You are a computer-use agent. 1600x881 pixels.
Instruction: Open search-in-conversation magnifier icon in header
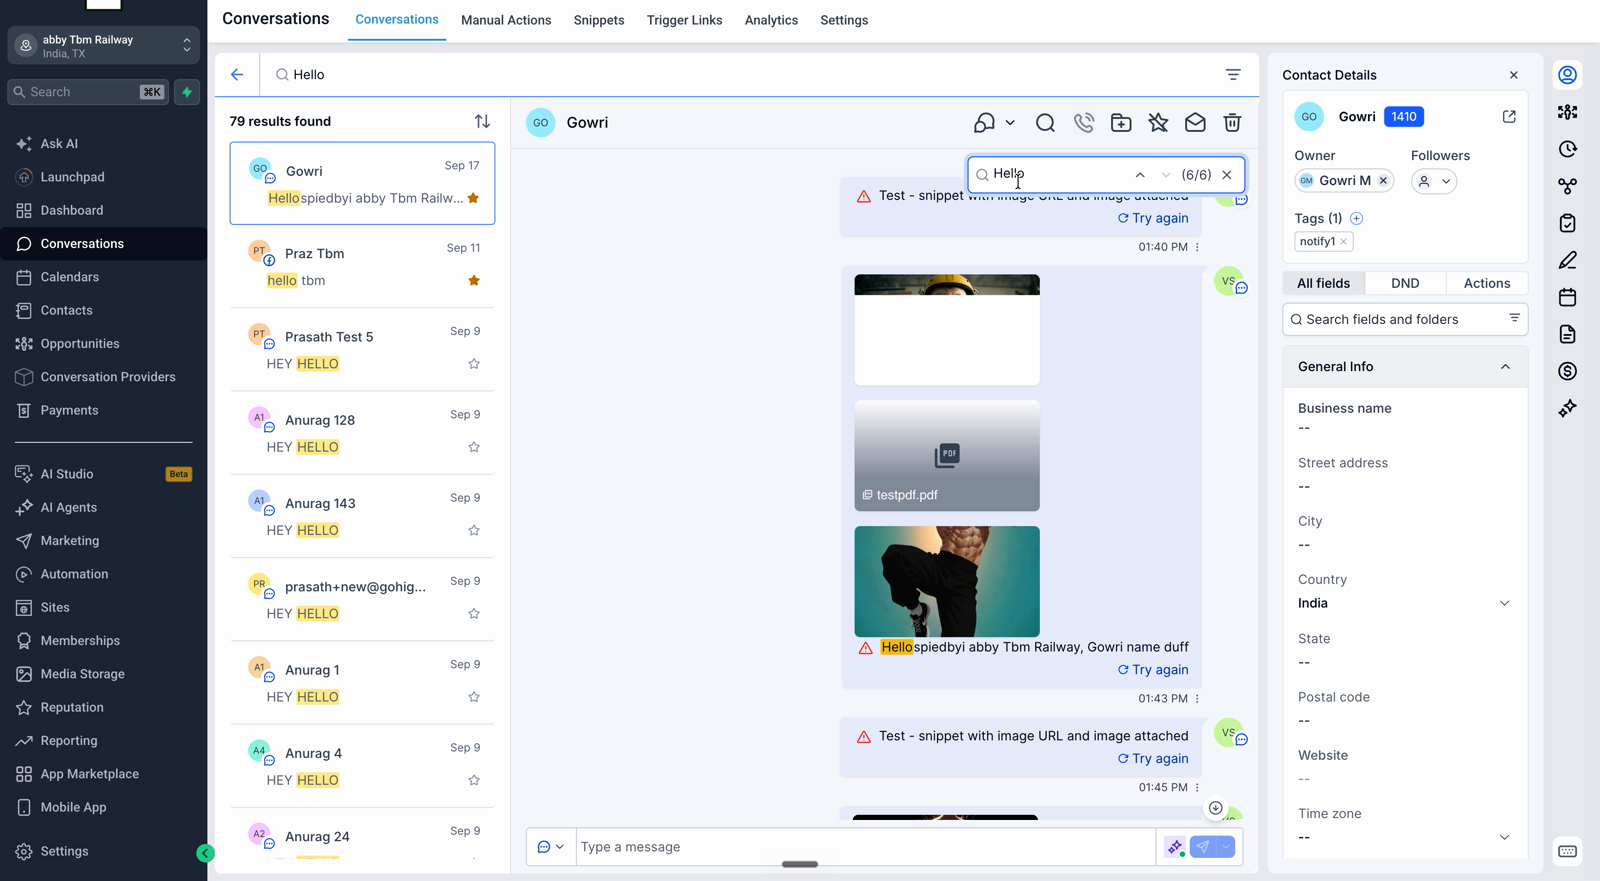(1045, 123)
